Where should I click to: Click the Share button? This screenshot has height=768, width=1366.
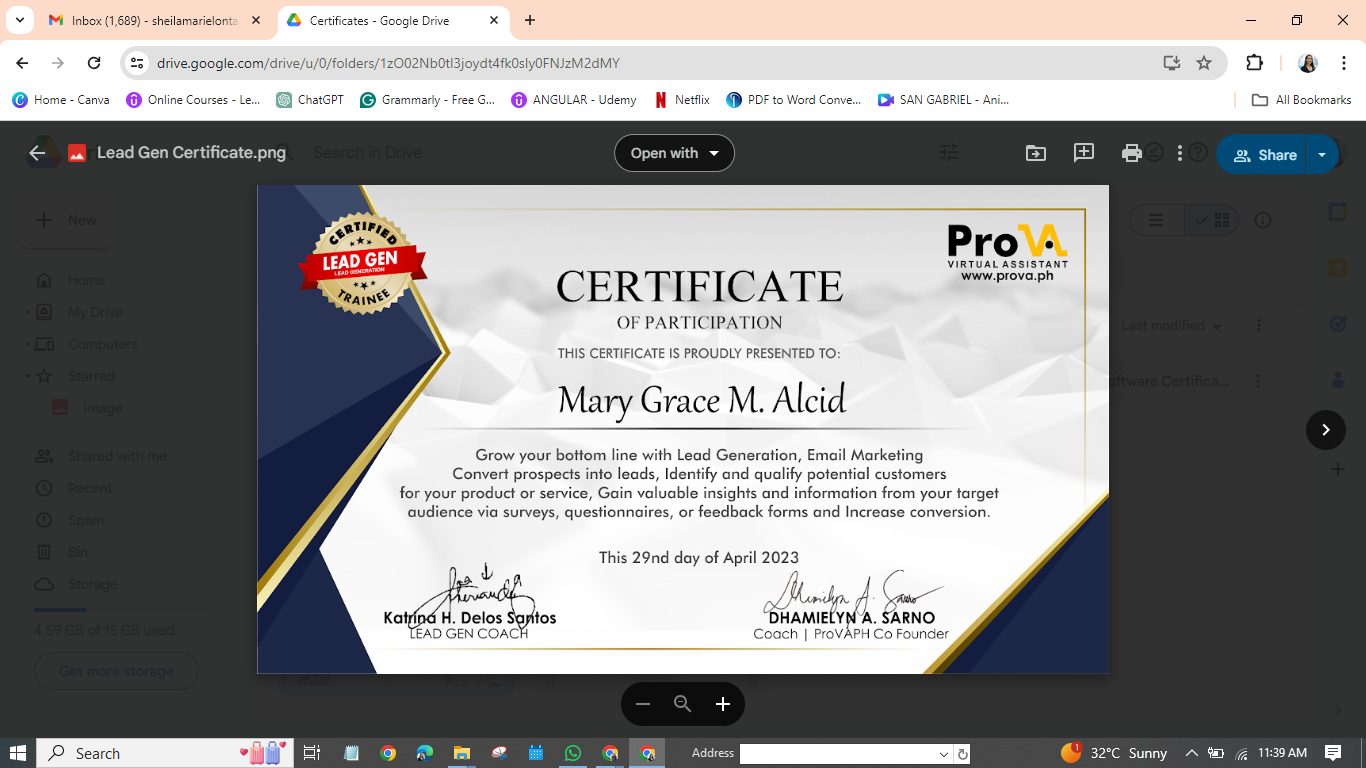[x=1264, y=155]
